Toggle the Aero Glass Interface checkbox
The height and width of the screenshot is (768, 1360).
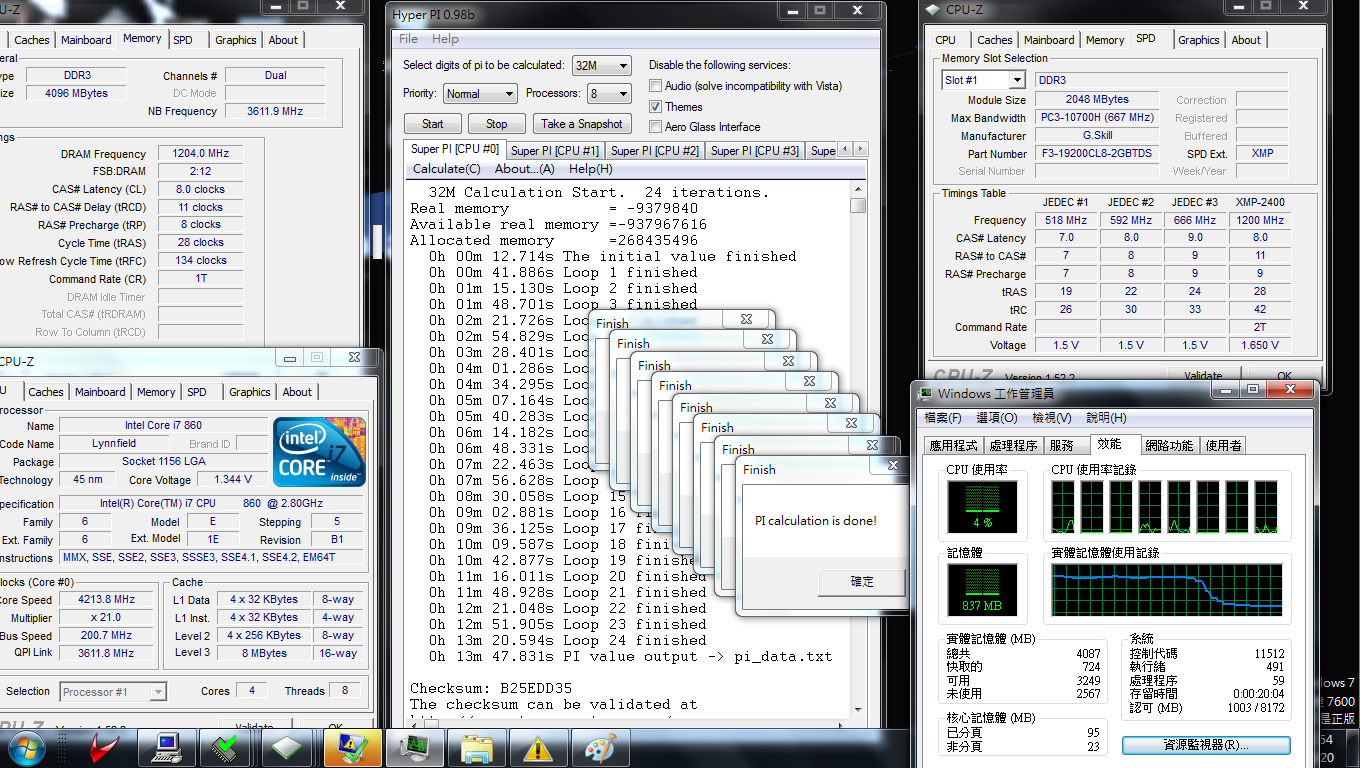pyautogui.click(x=656, y=127)
